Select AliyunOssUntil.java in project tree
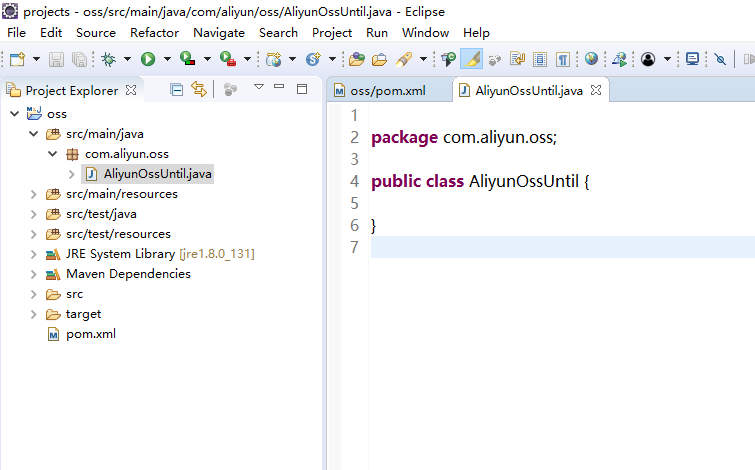 coord(157,174)
